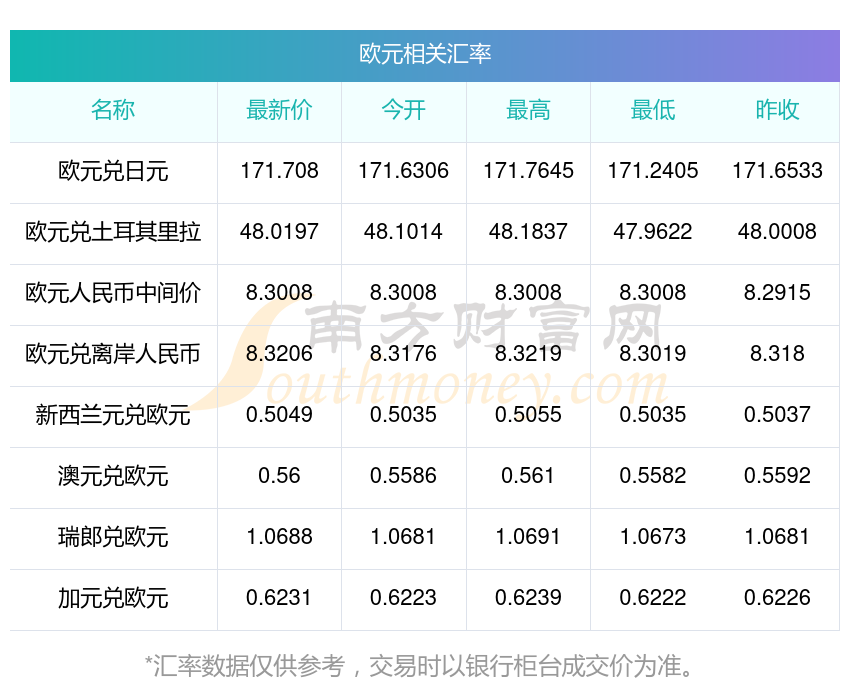Select the 最新价 column header
850x698 pixels.
click(279, 110)
